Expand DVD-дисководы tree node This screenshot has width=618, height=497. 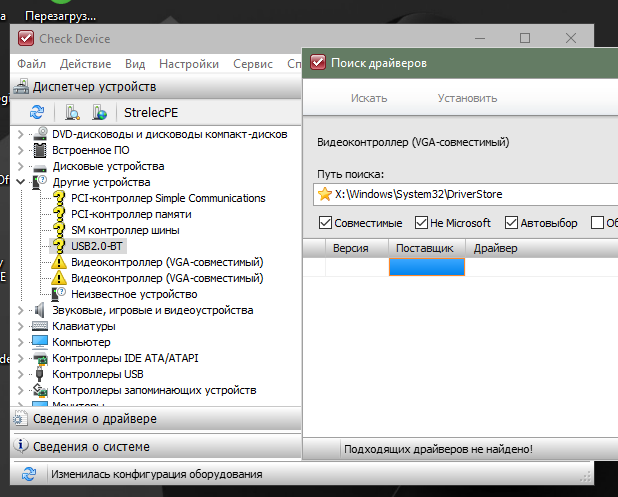coord(22,134)
